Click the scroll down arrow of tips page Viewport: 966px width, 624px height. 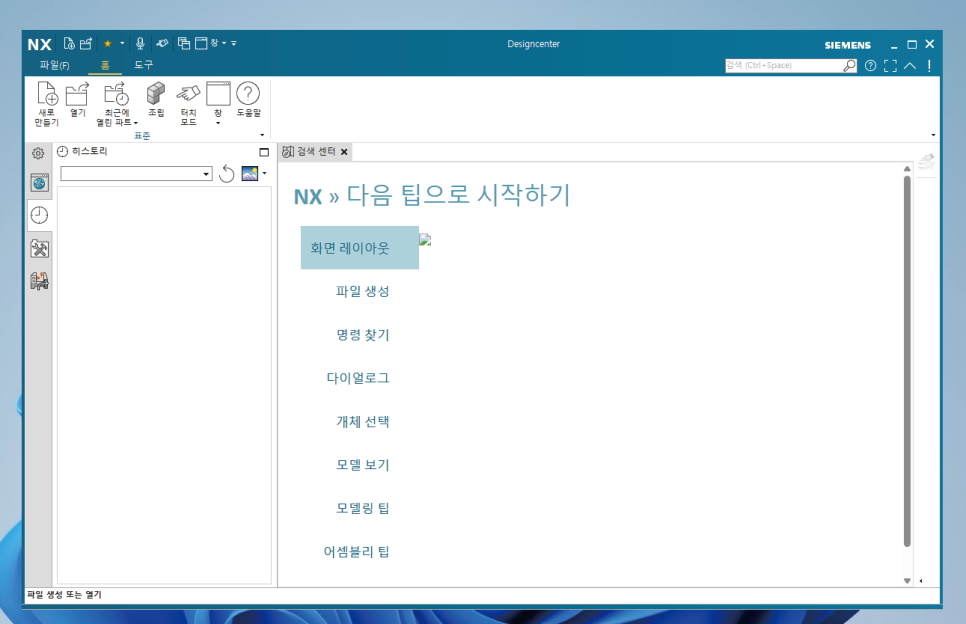click(907, 580)
